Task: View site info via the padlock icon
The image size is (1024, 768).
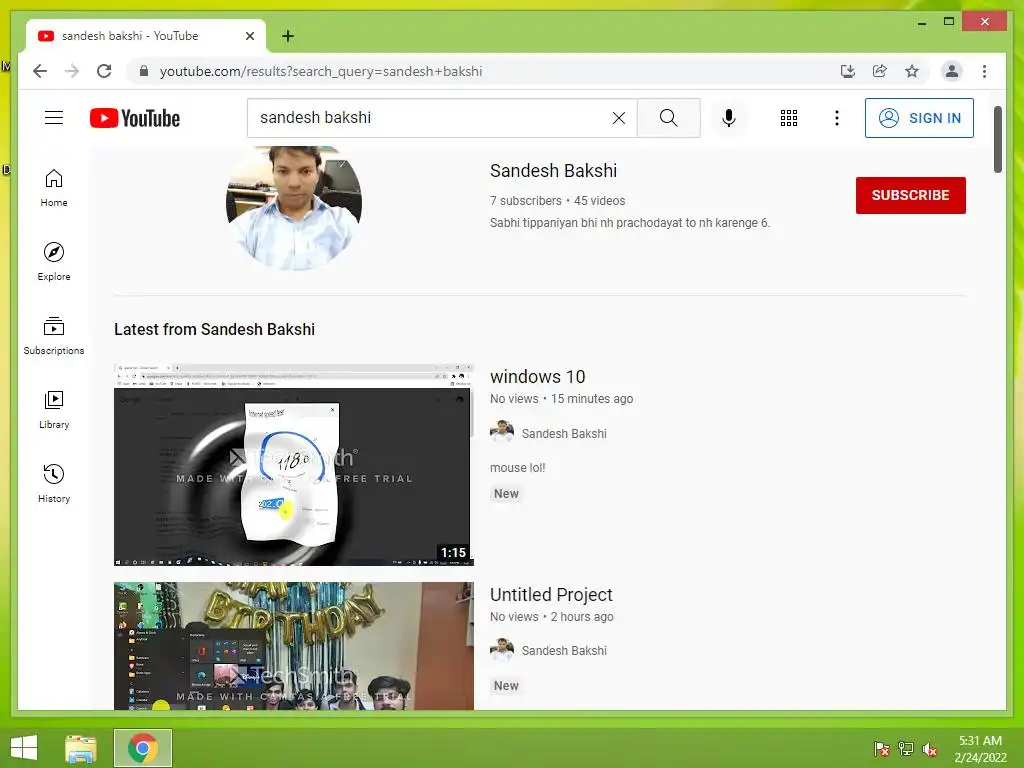Action: click(144, 71)
